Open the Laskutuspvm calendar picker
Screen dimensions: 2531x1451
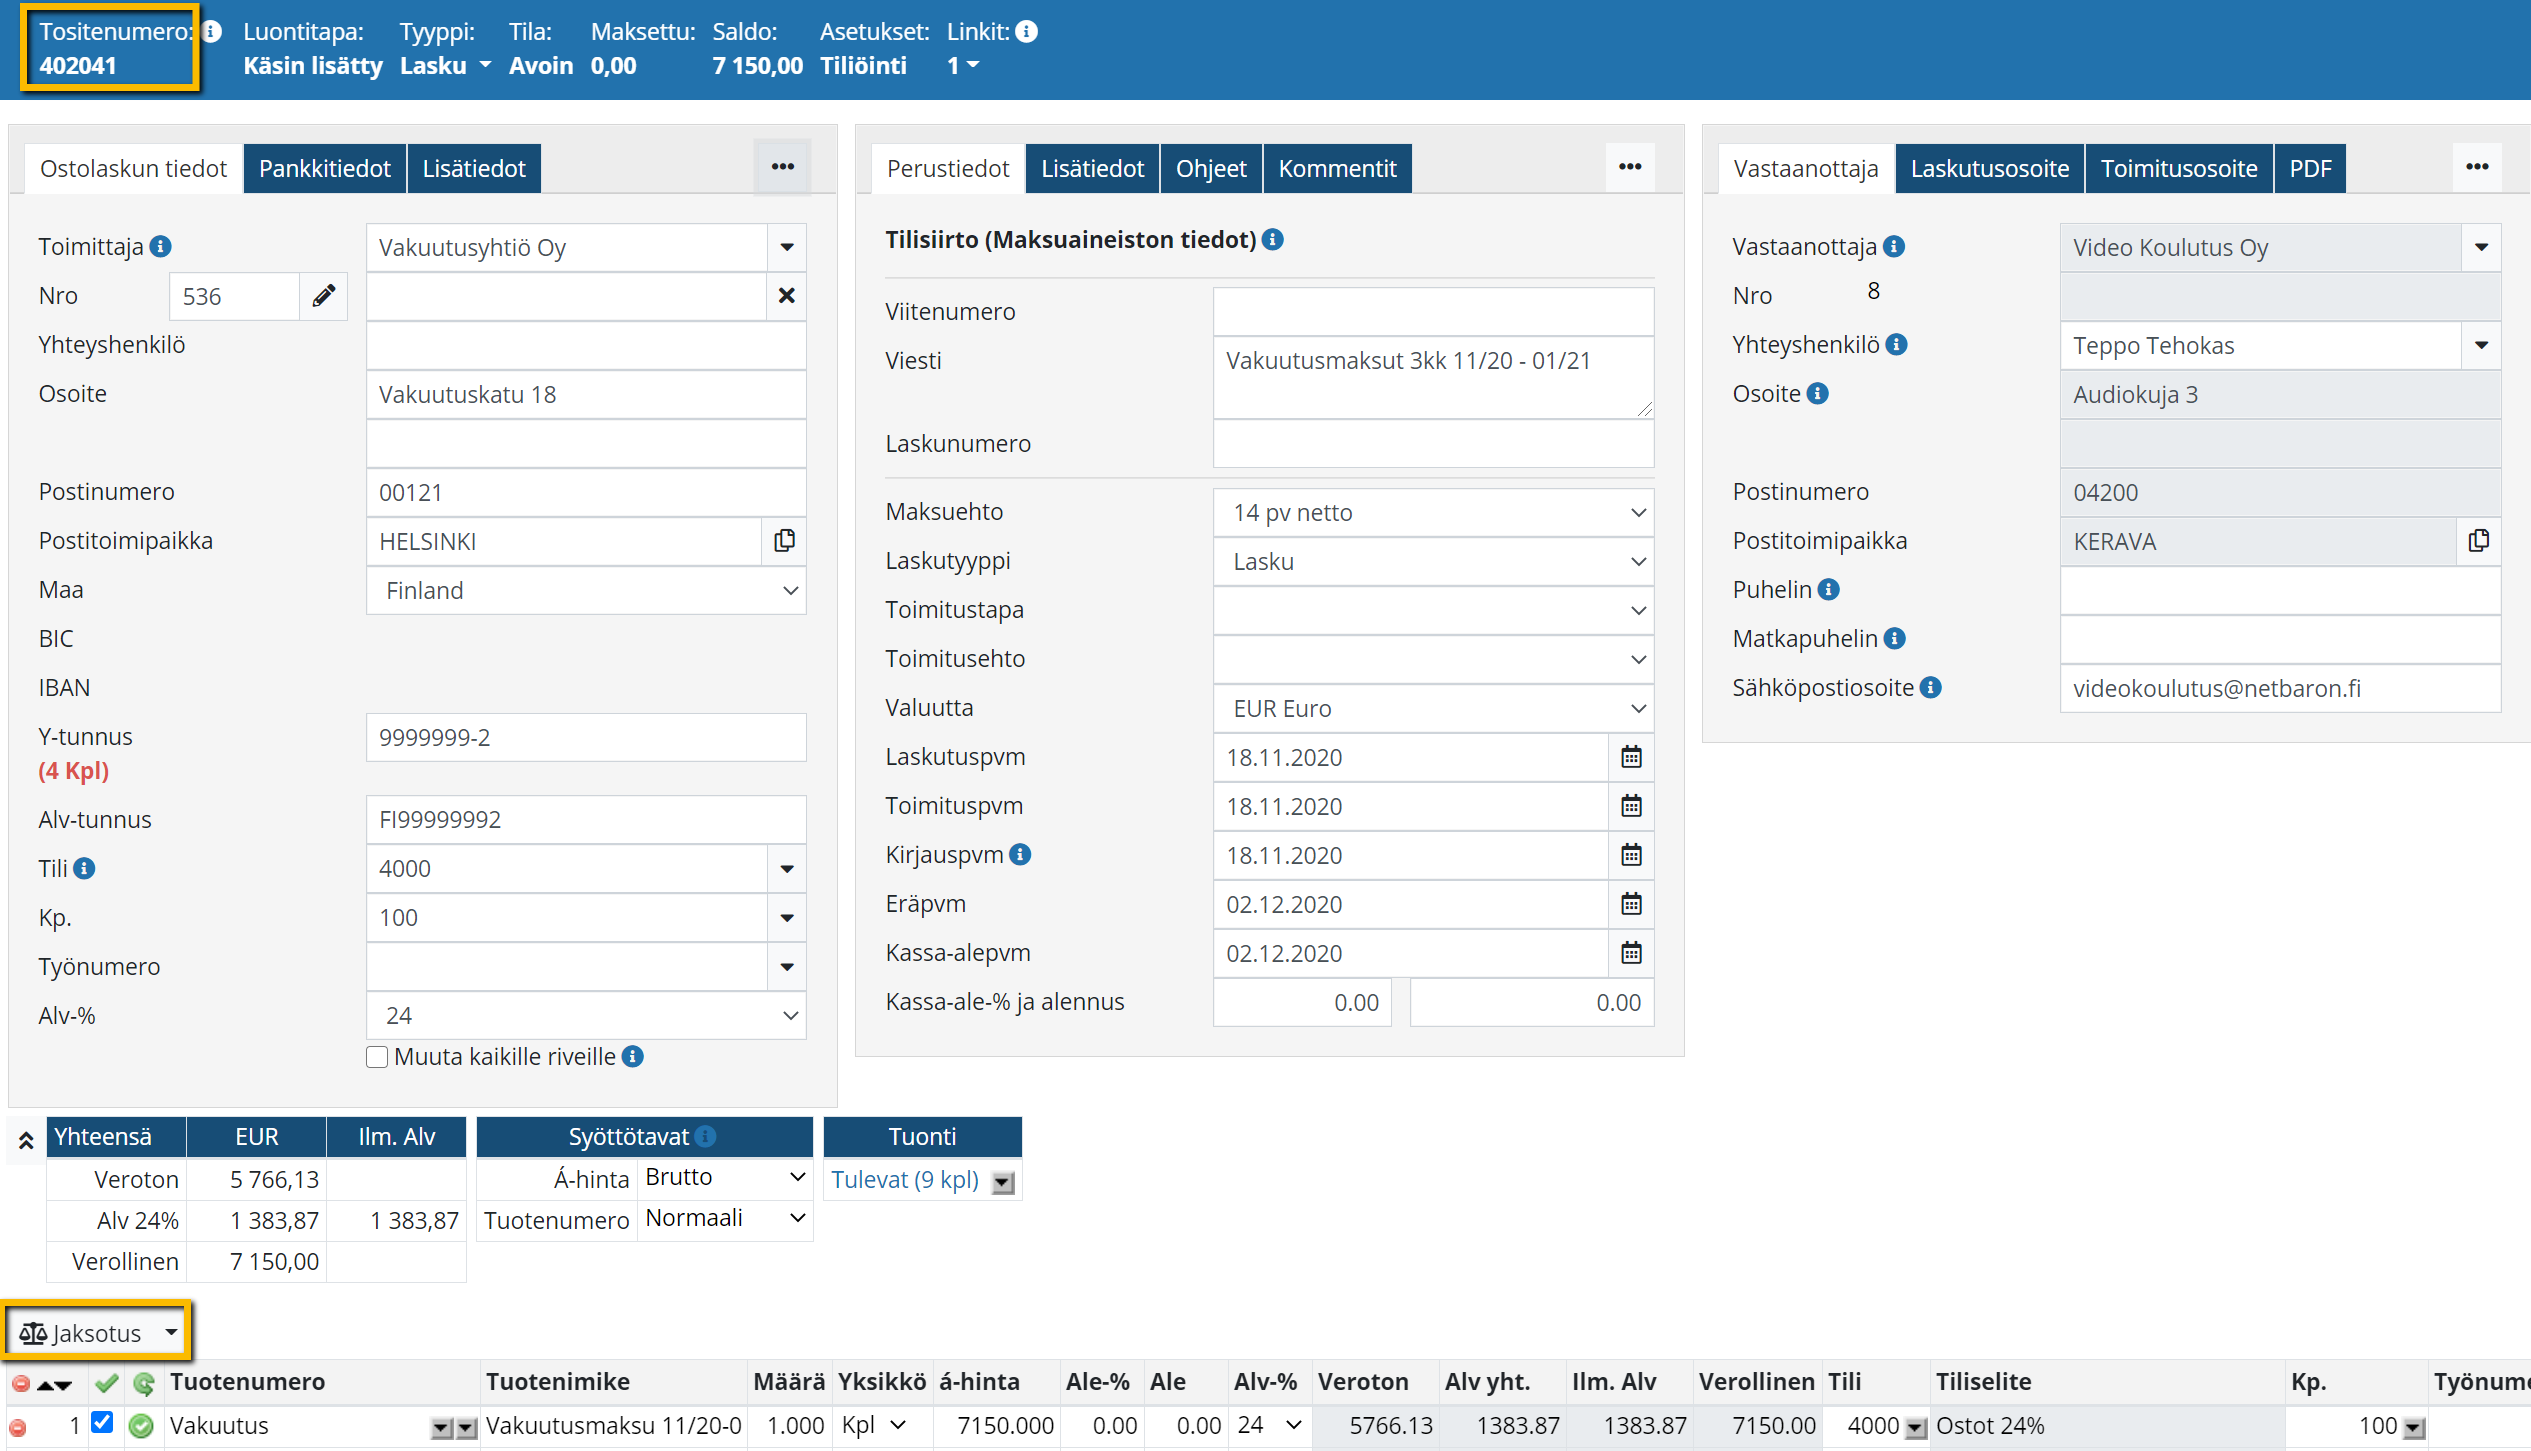click(1631, 757)
